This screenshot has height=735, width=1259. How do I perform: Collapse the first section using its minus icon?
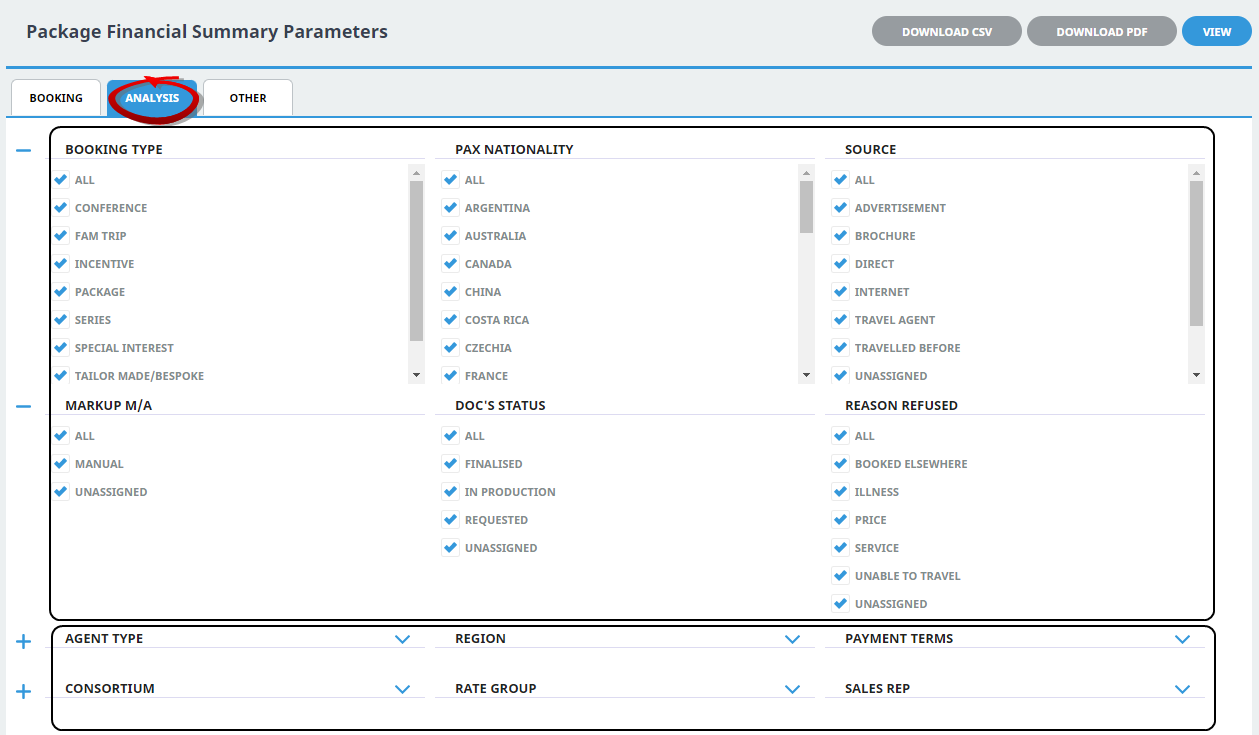[24, 150]
